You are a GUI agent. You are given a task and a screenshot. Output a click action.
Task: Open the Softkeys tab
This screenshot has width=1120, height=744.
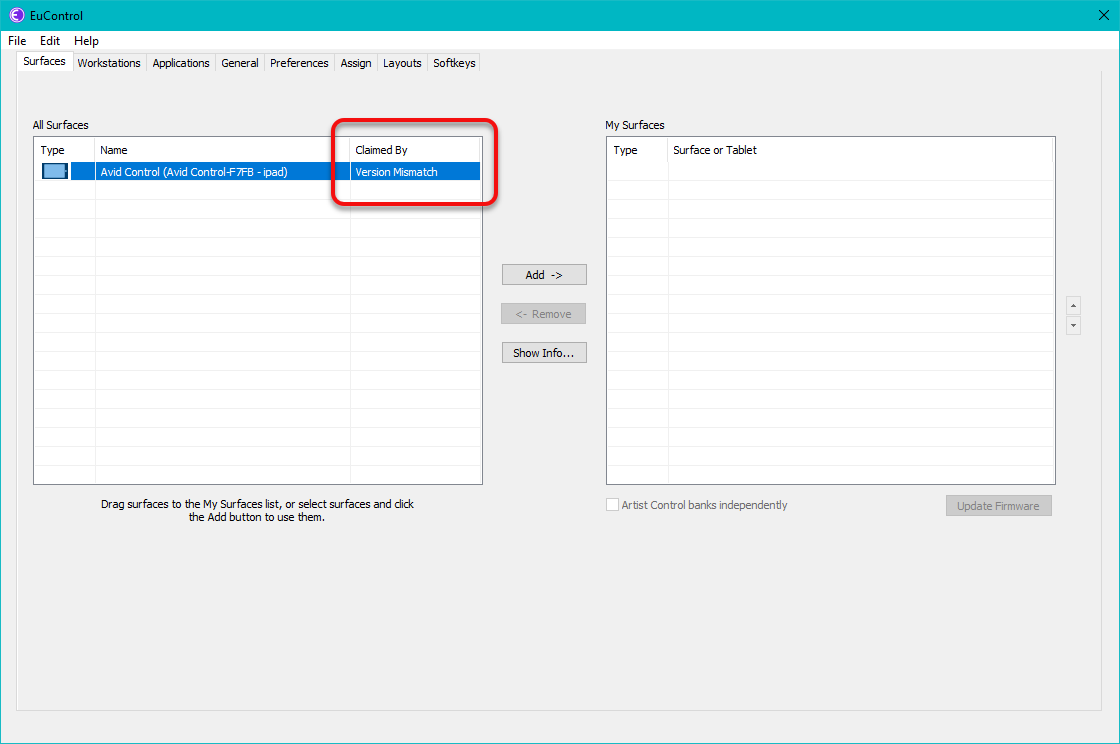[x=454, y=63]
